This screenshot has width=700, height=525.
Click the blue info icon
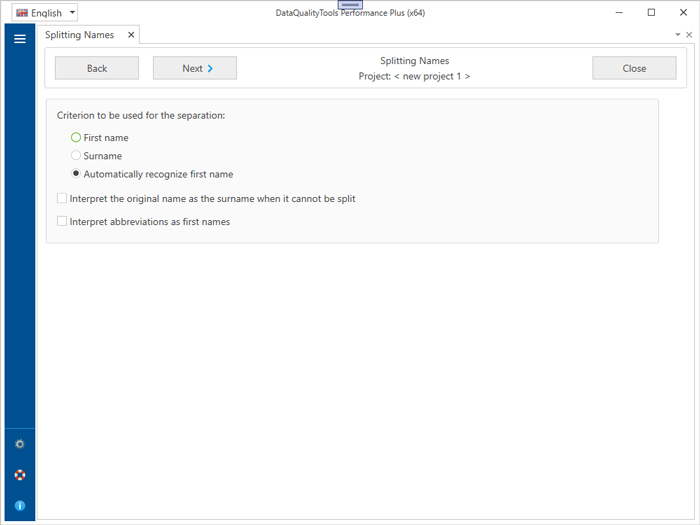pos(19,506)
